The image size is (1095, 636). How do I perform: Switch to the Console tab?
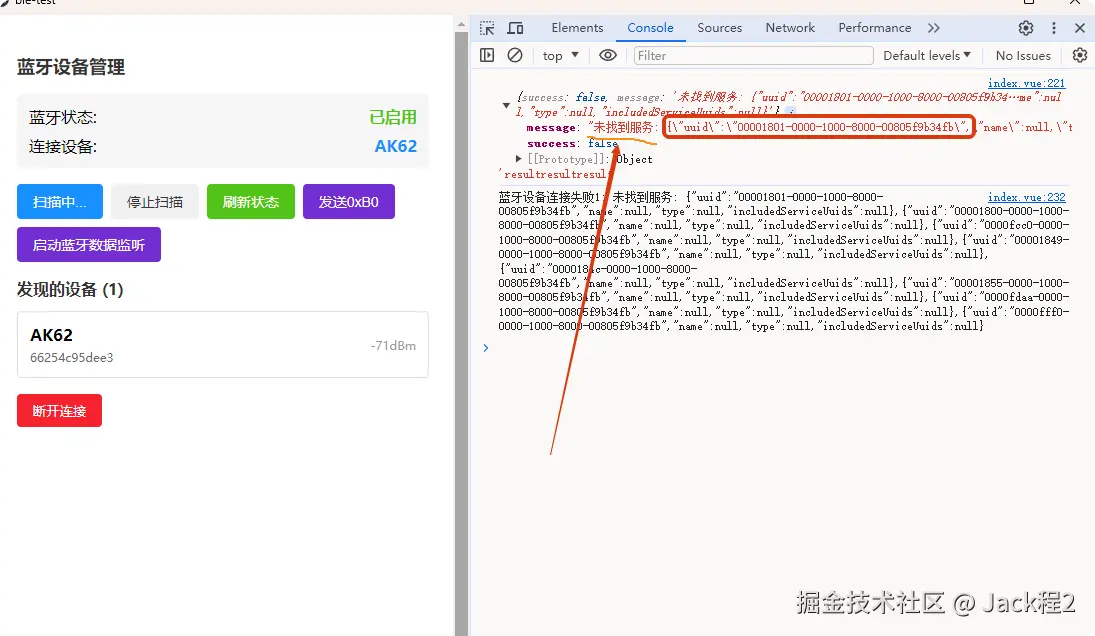650,28
